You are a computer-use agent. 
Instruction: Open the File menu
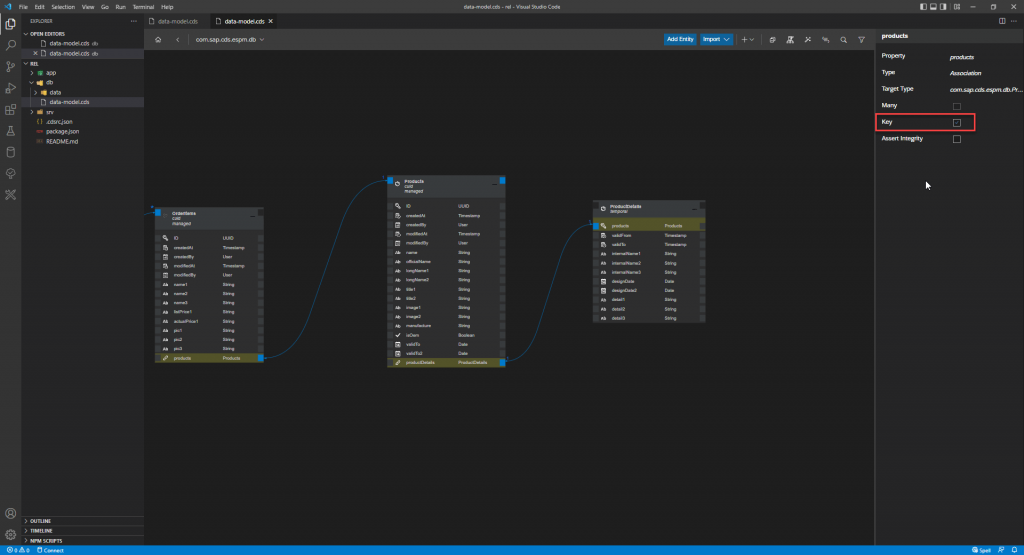(23, 7)
